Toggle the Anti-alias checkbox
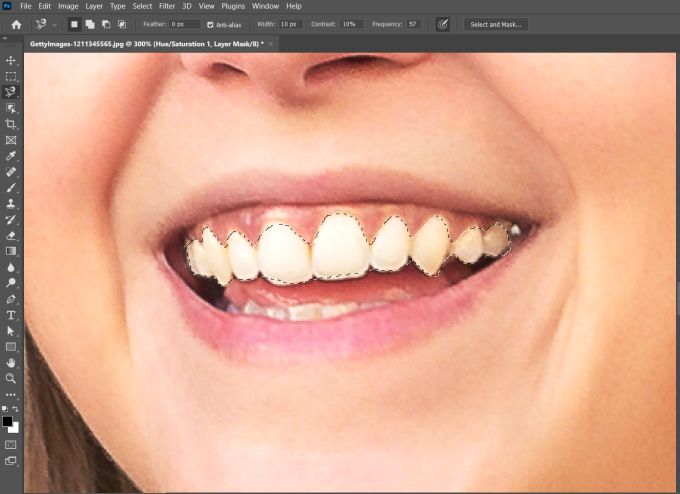The image size is (680, 494). point(210,24)
